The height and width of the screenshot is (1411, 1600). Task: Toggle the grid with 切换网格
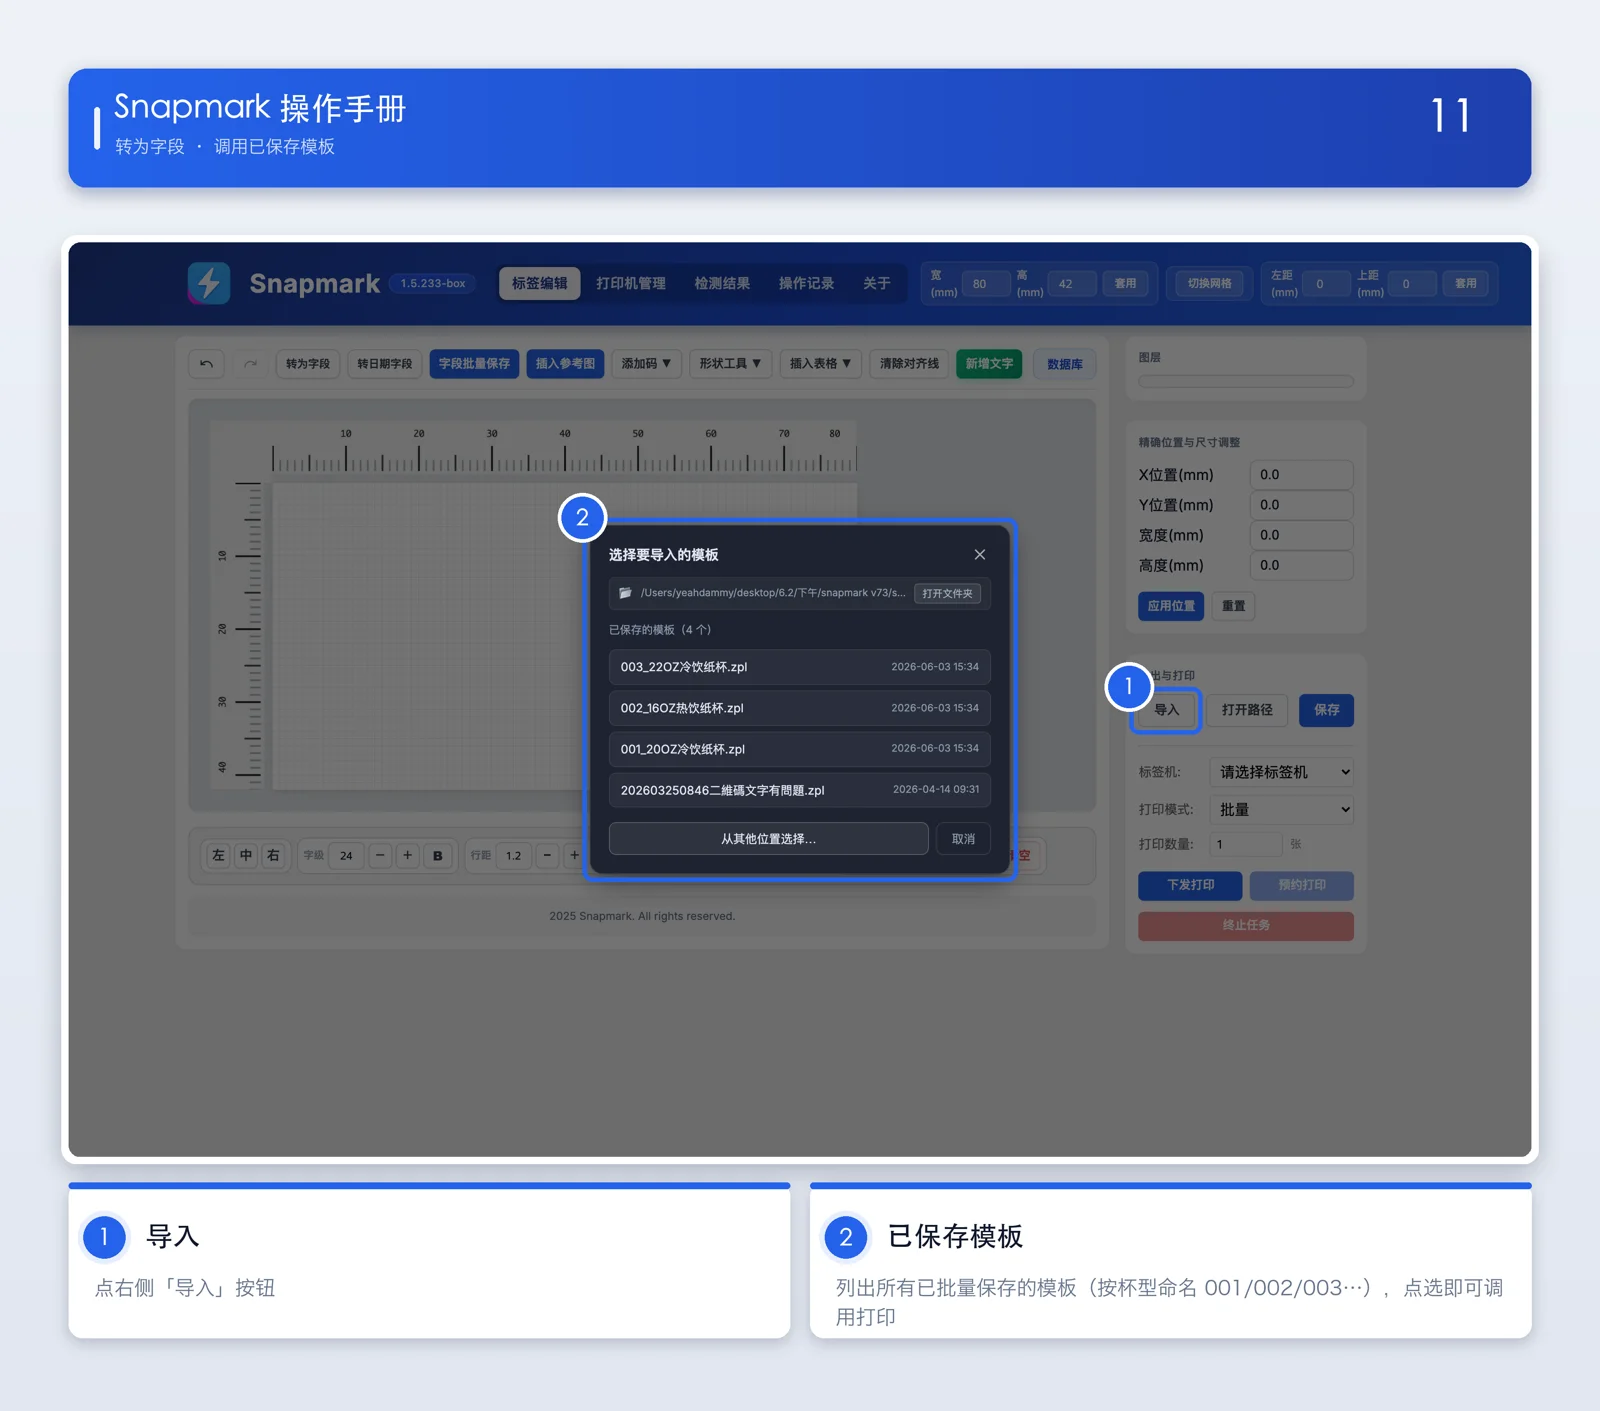[1210, 284]
